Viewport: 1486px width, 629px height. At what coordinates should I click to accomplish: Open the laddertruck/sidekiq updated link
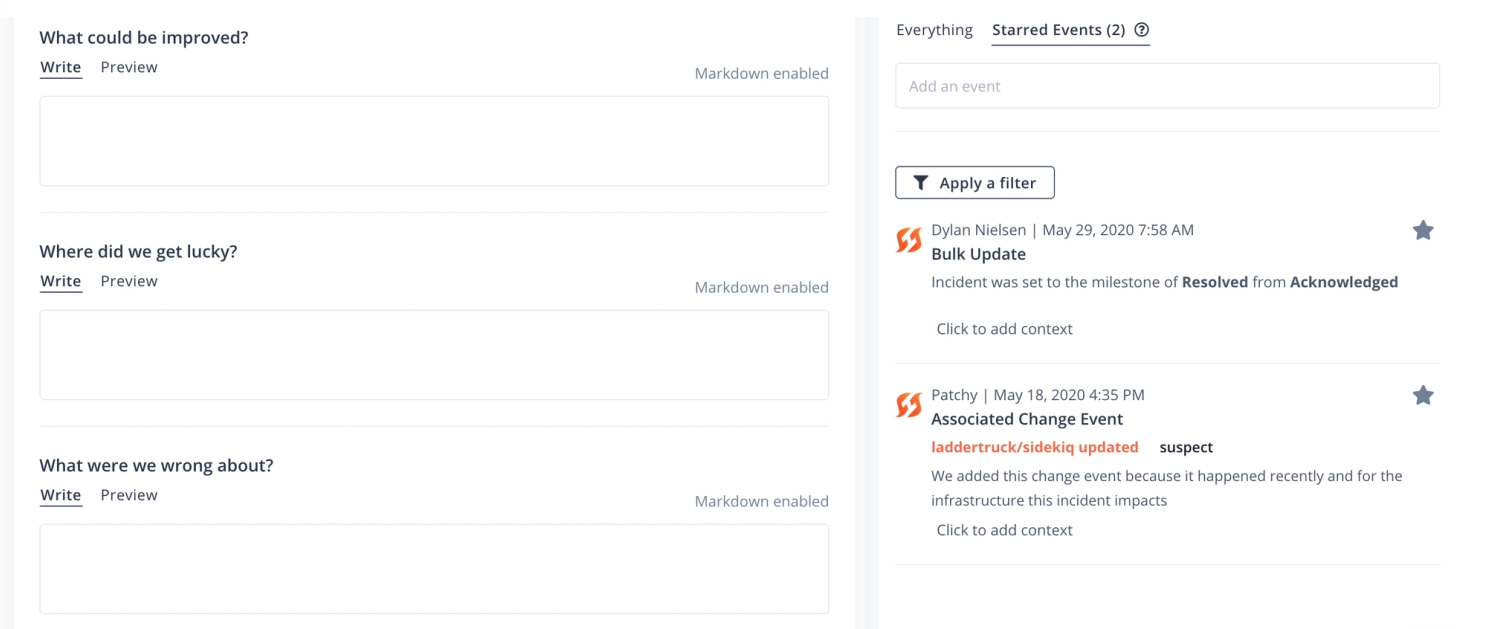[x=1035, y=447]
